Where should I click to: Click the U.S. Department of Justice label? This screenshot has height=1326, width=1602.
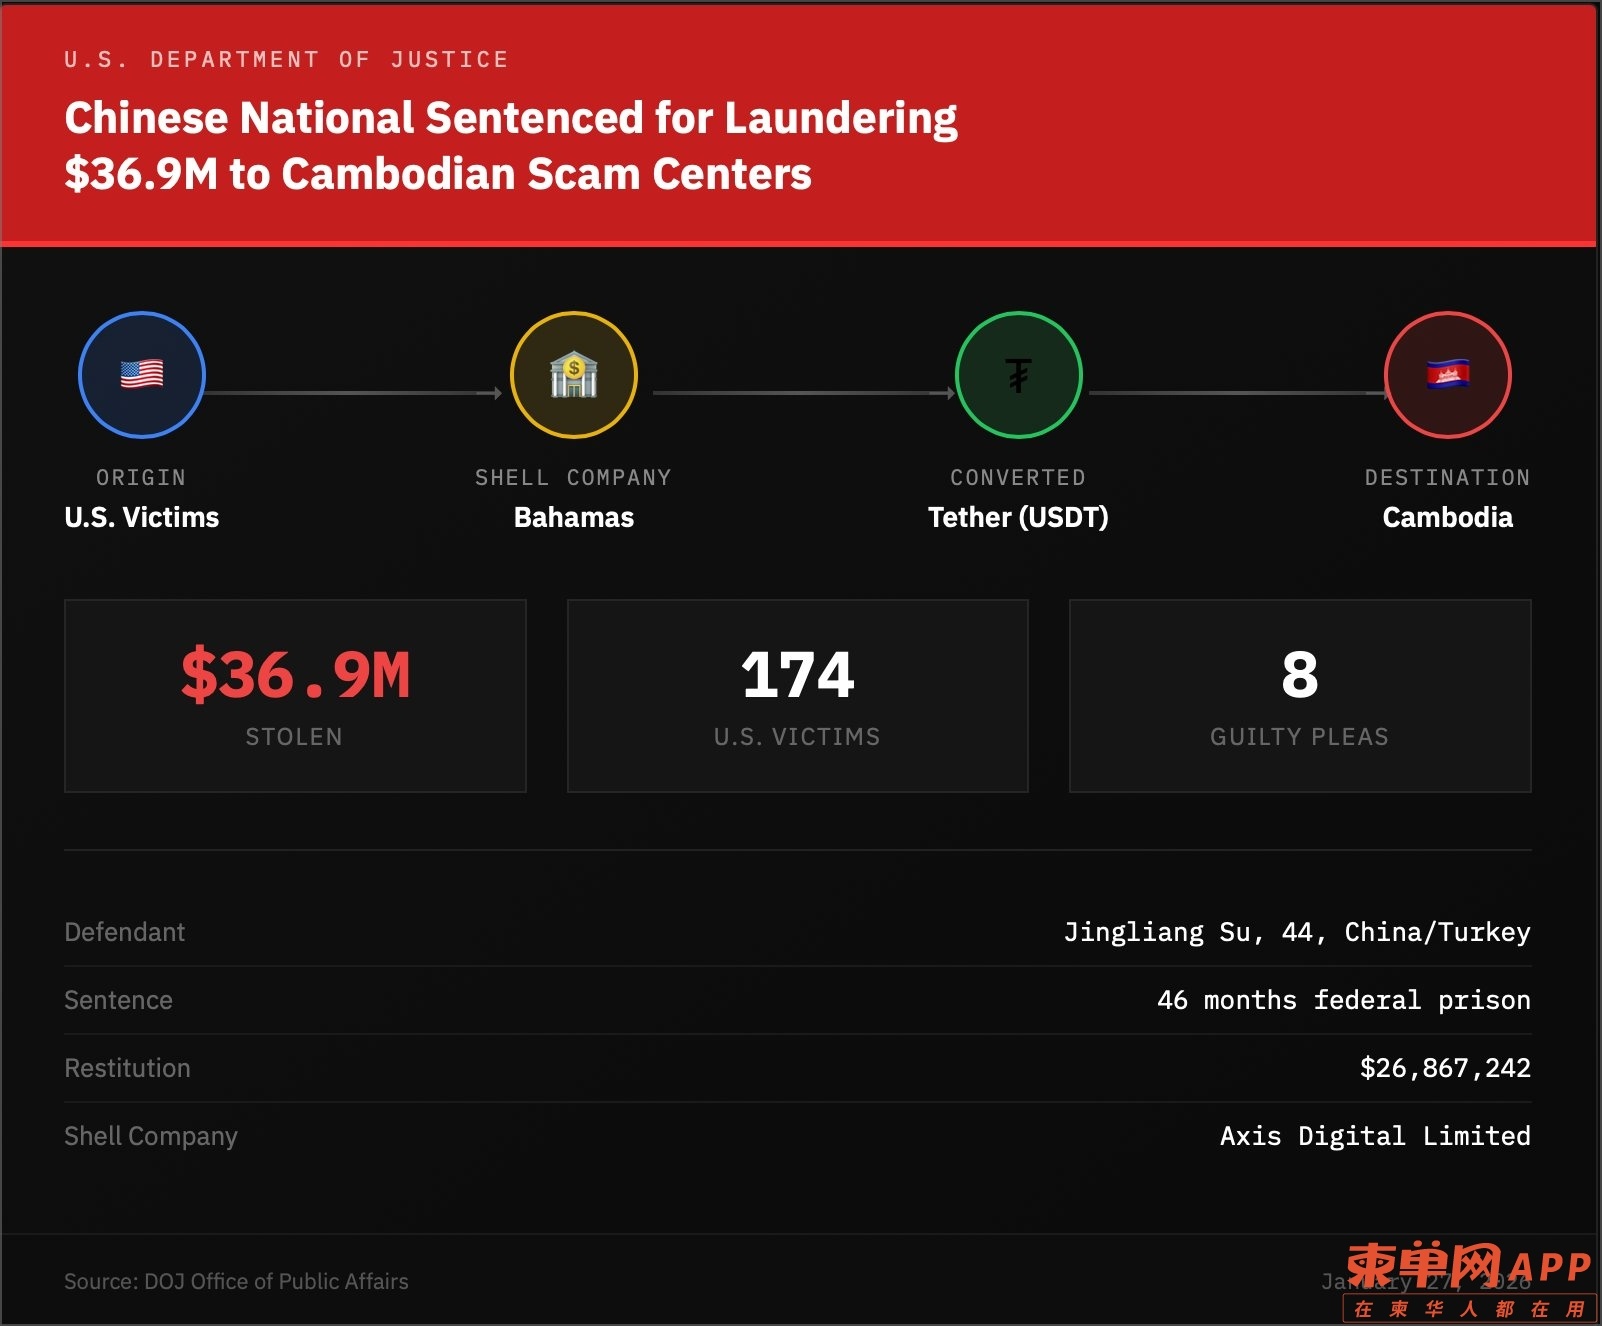pos(286,60)
